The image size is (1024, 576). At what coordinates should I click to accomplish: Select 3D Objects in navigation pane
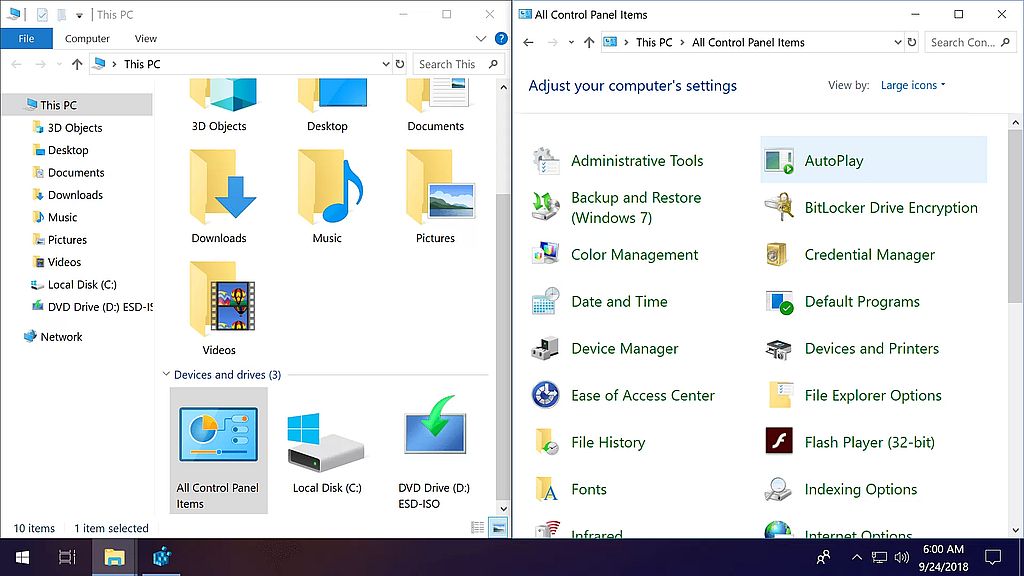(74, 128)
